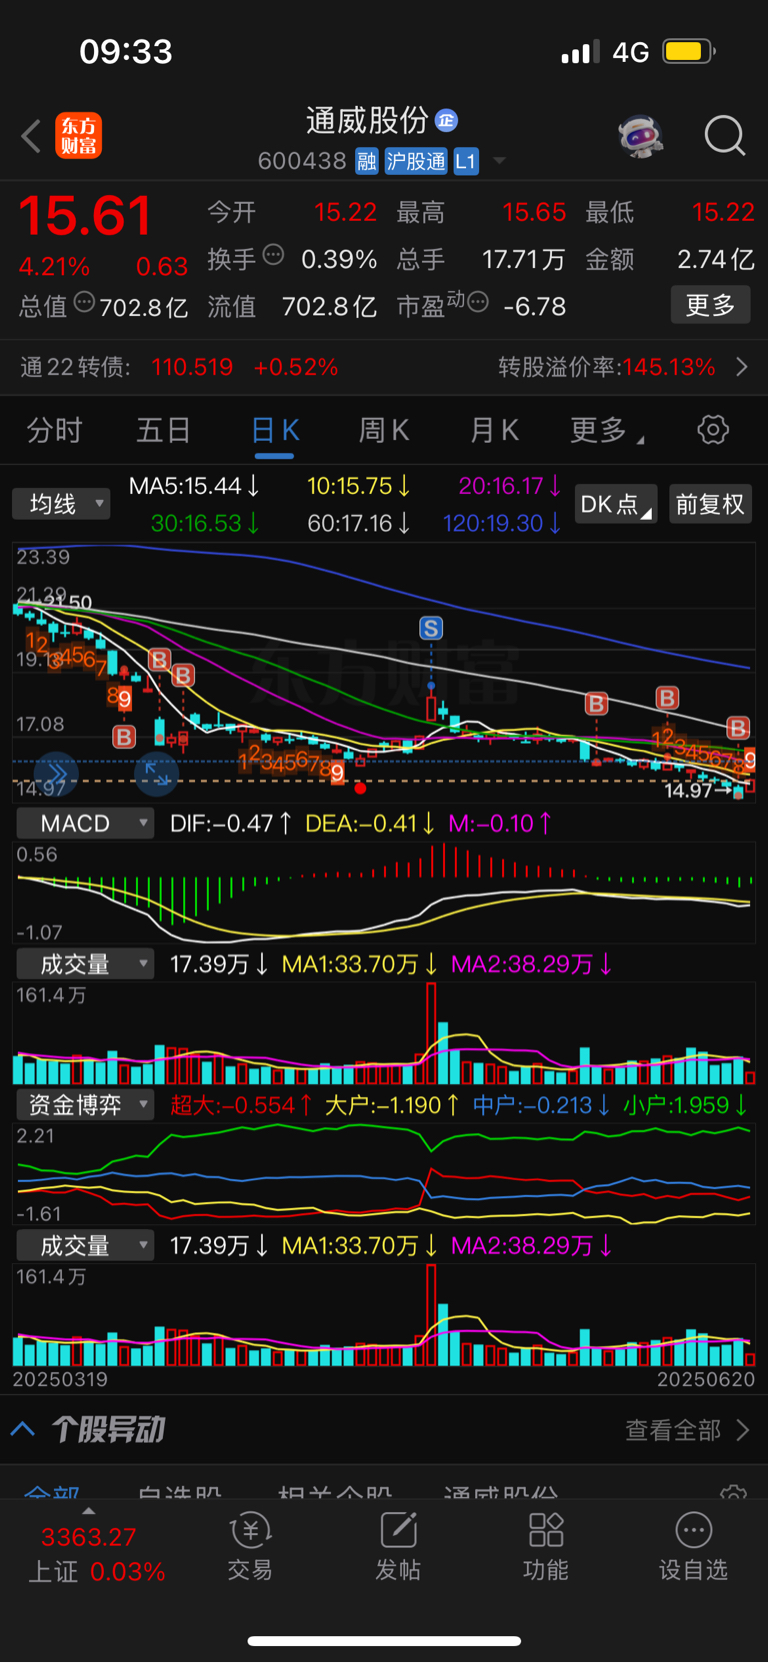Switch to the 五日 tab

[163, 430]
